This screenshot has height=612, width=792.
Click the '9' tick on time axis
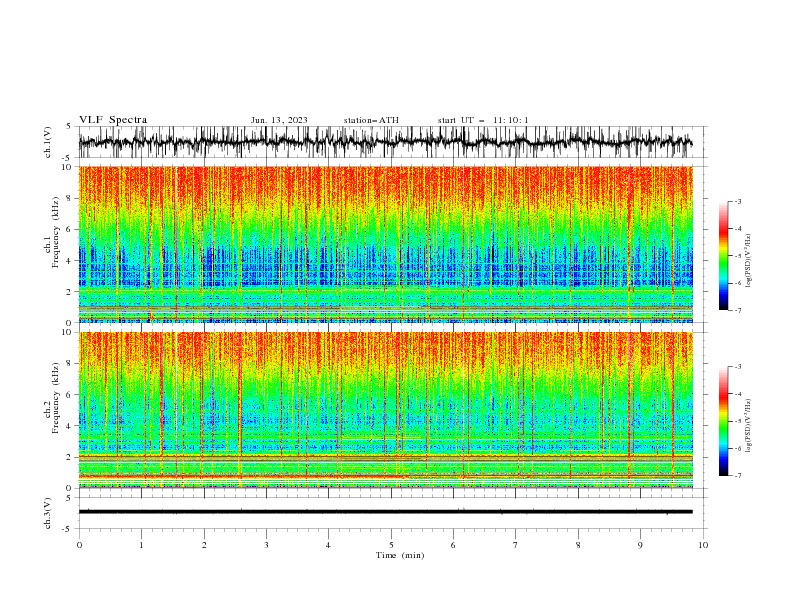640,545
